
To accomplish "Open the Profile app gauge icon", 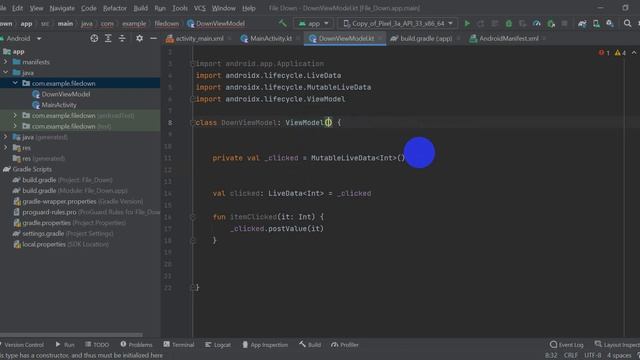I will click(x=537, y=24).
